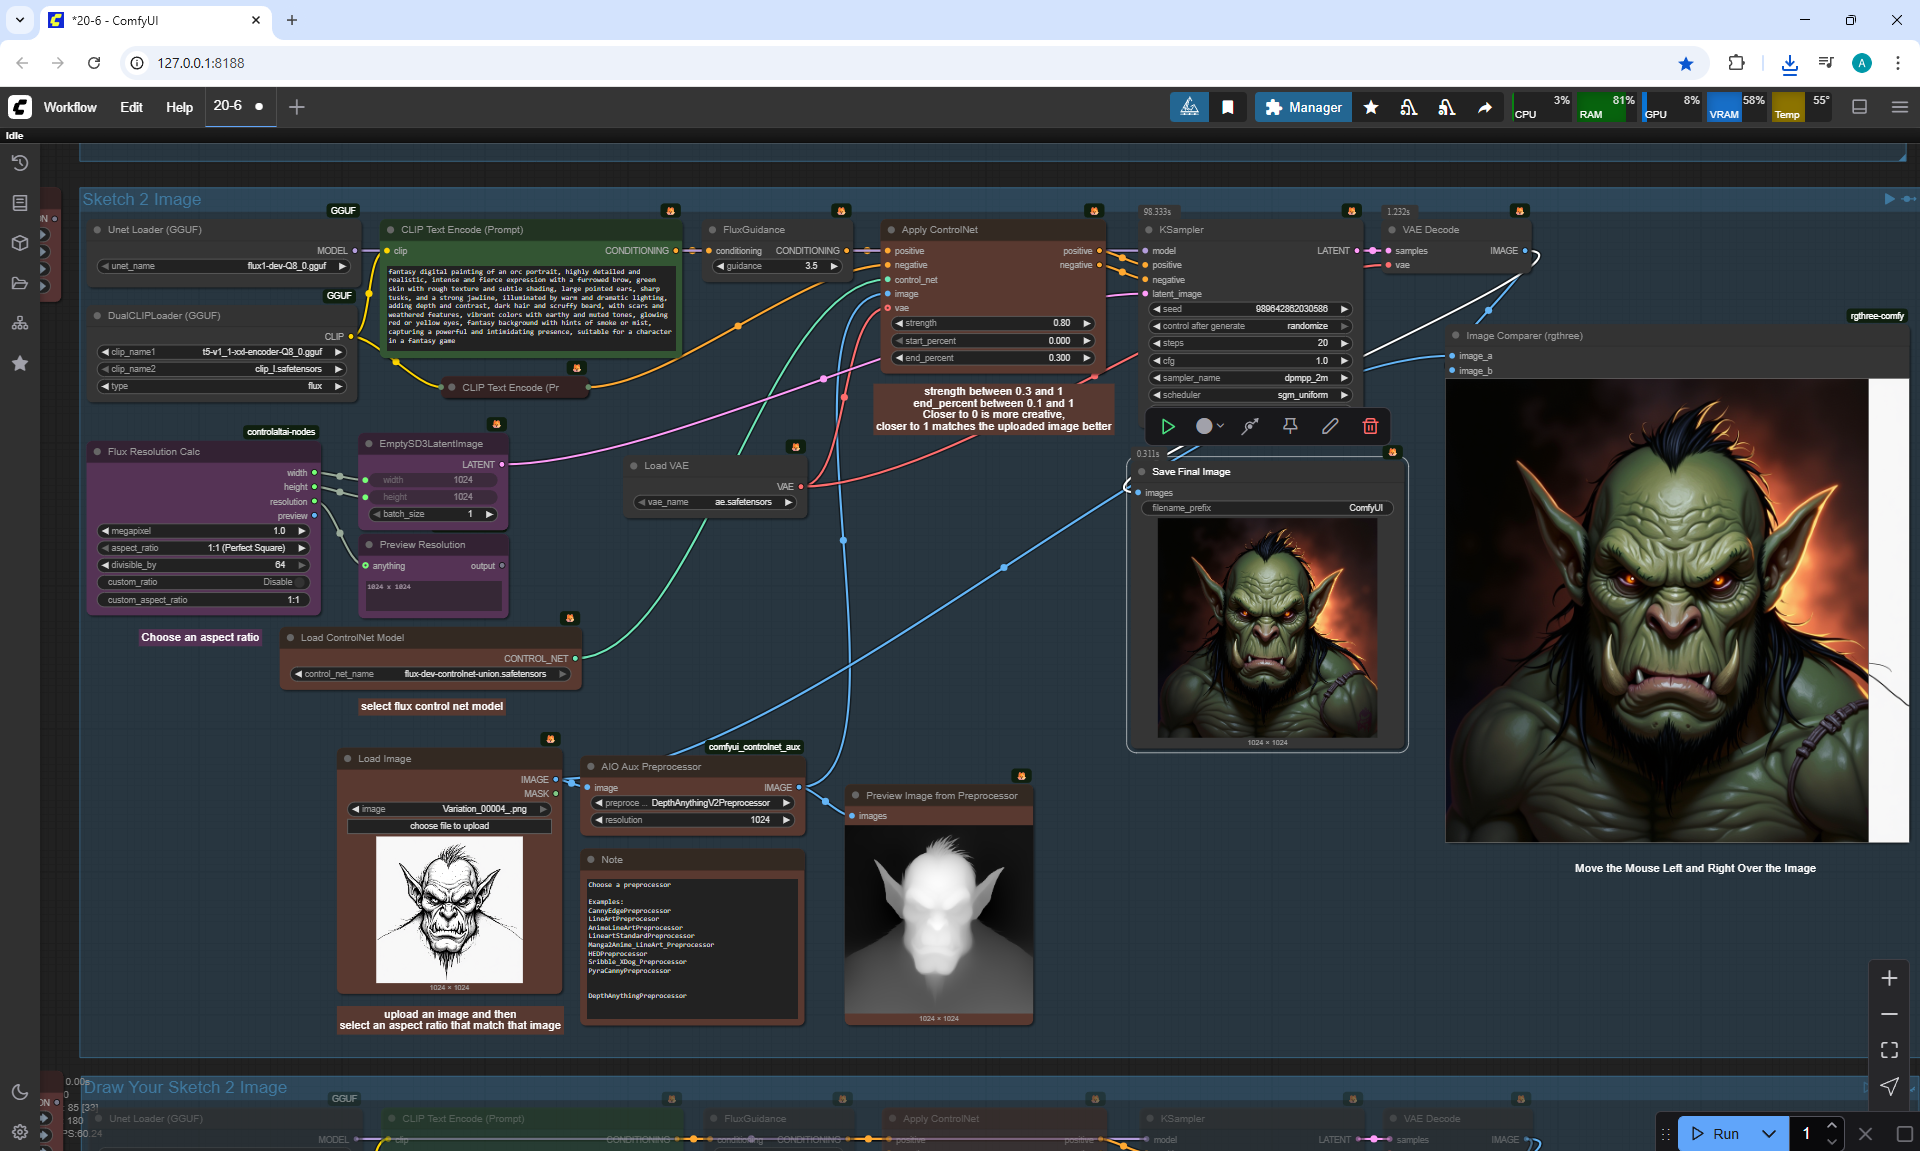The width and height of the screenshot is (1920, 1151).
Task: Delete selected node with trash icon
Action: coord(1370,426)
